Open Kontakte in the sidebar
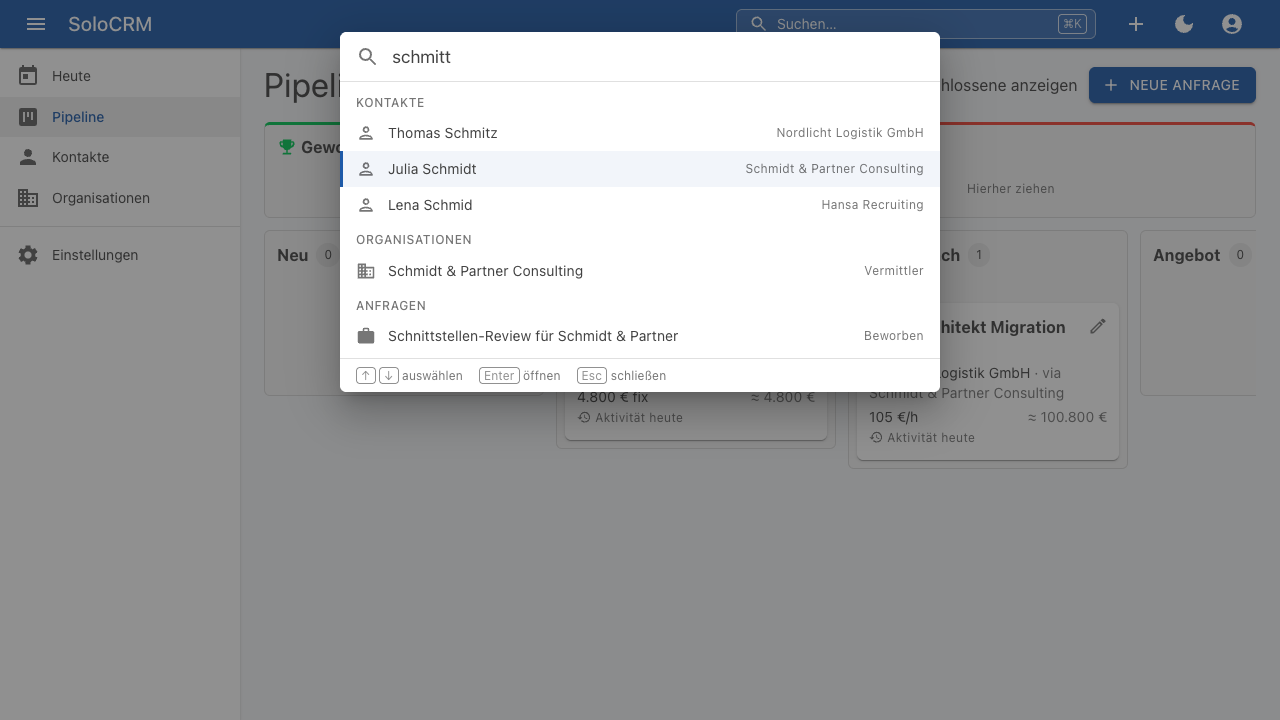 click(120, 157)
